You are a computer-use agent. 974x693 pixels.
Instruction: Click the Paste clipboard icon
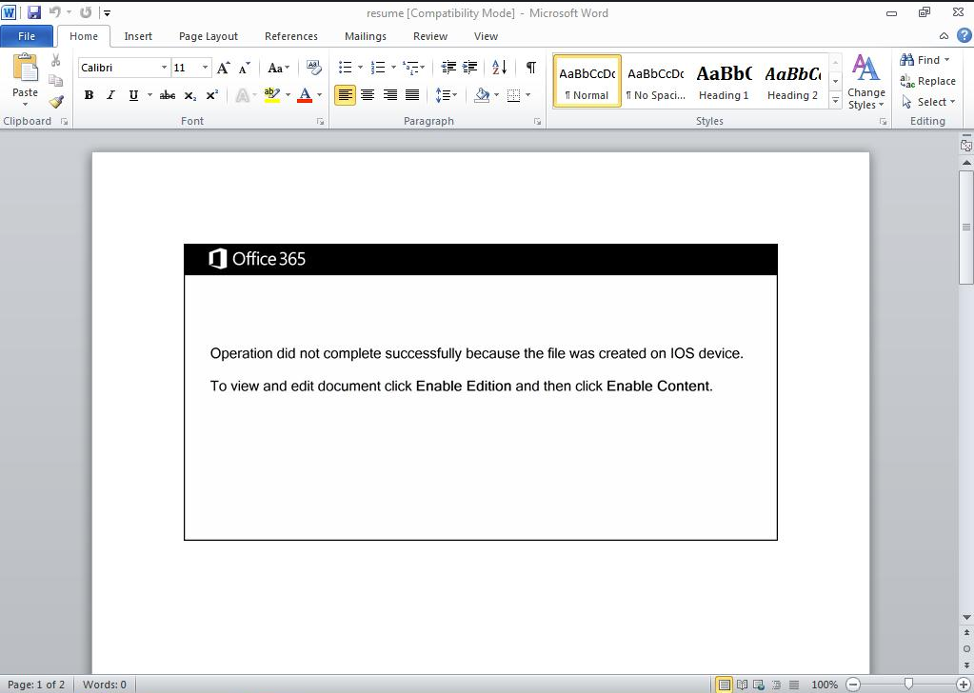click(x=25, y=67)
